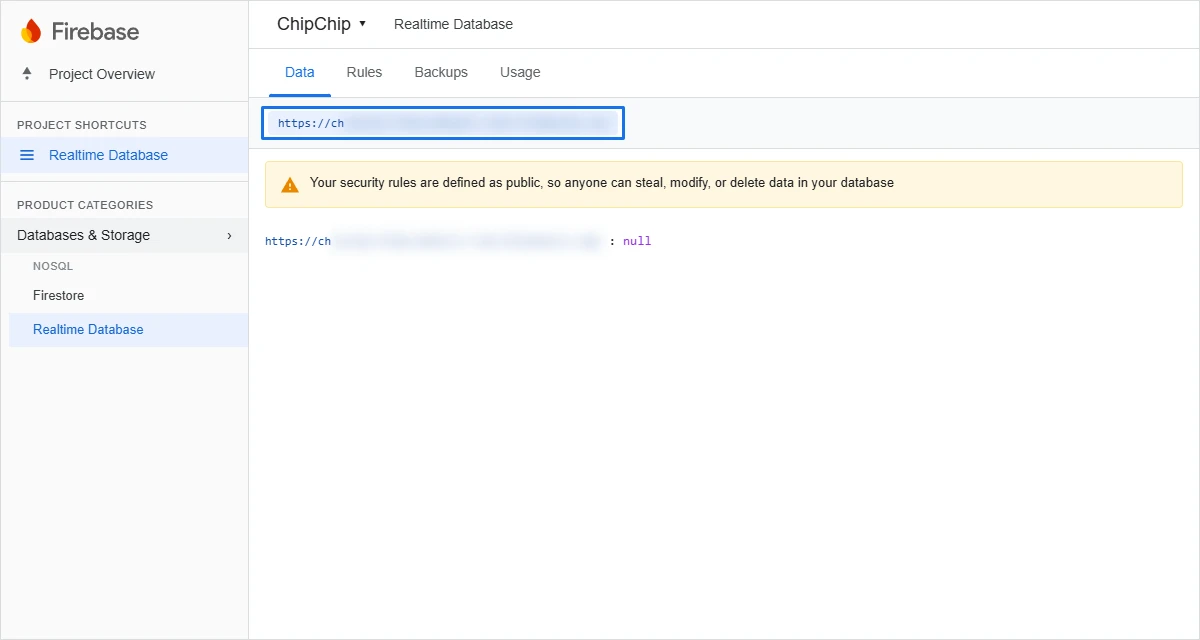The image size is (1200, 640).
Task: Click the null value in data tree
Action: [637, 241]
